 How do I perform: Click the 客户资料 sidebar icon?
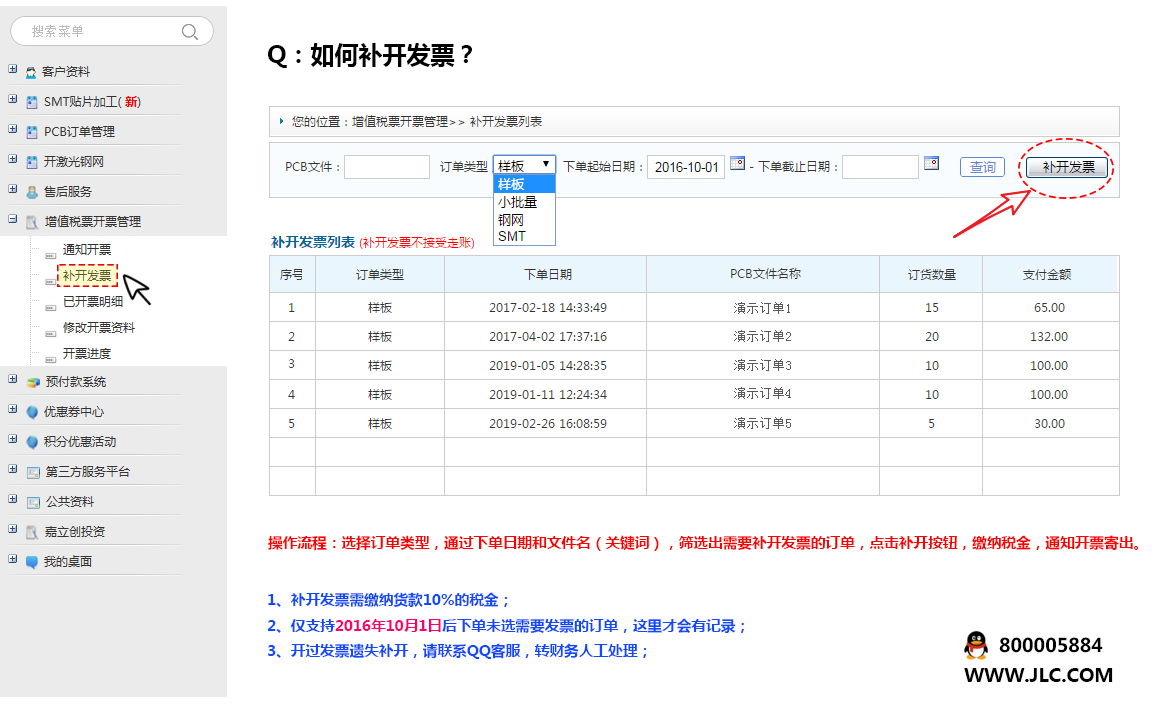click(x=32, y=72)
